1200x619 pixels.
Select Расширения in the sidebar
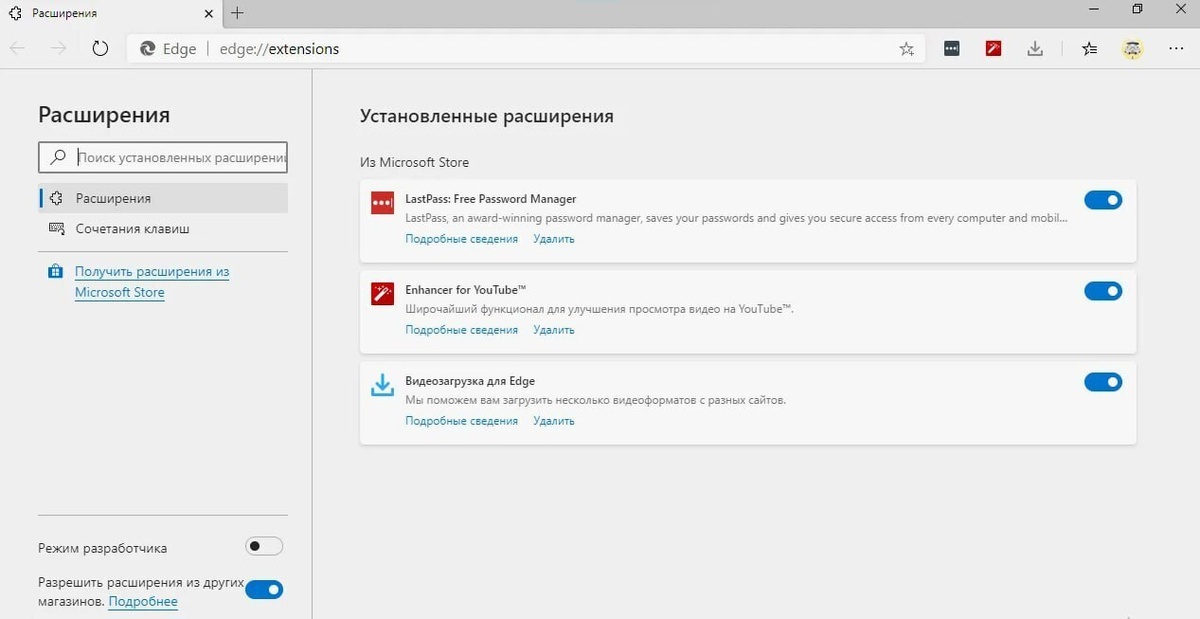click(163, 198)
